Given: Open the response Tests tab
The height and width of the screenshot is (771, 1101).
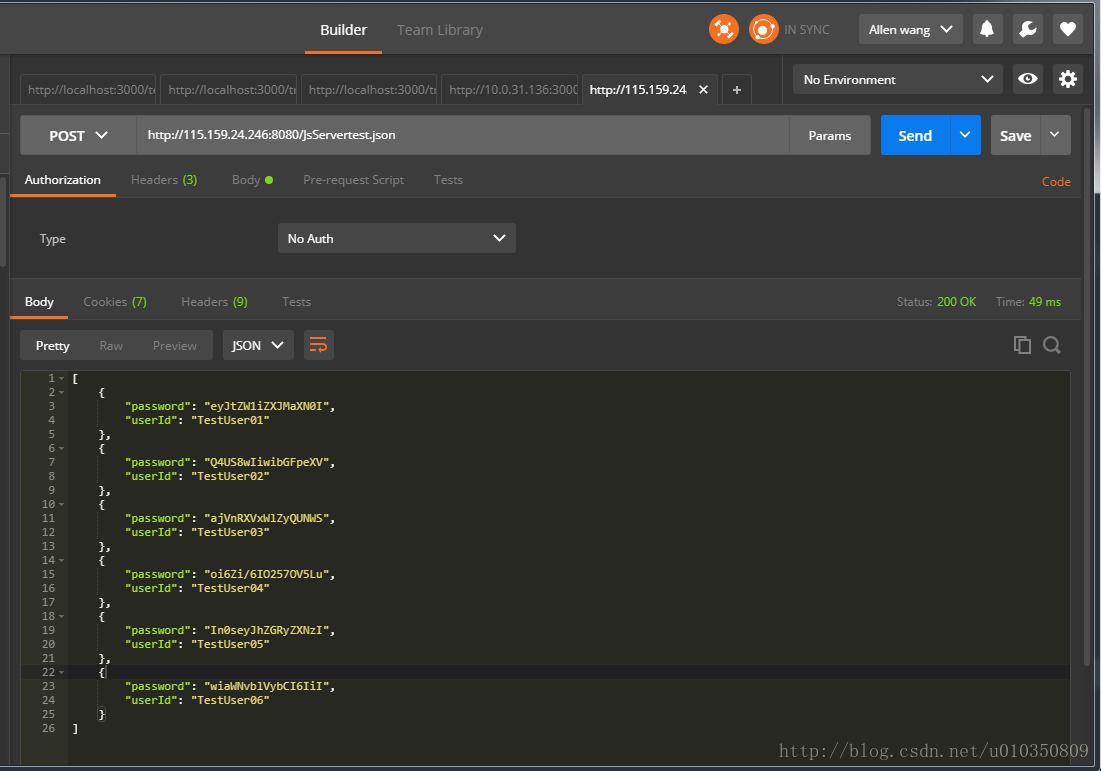Looking at the screenshot, I should click(296, 301).
